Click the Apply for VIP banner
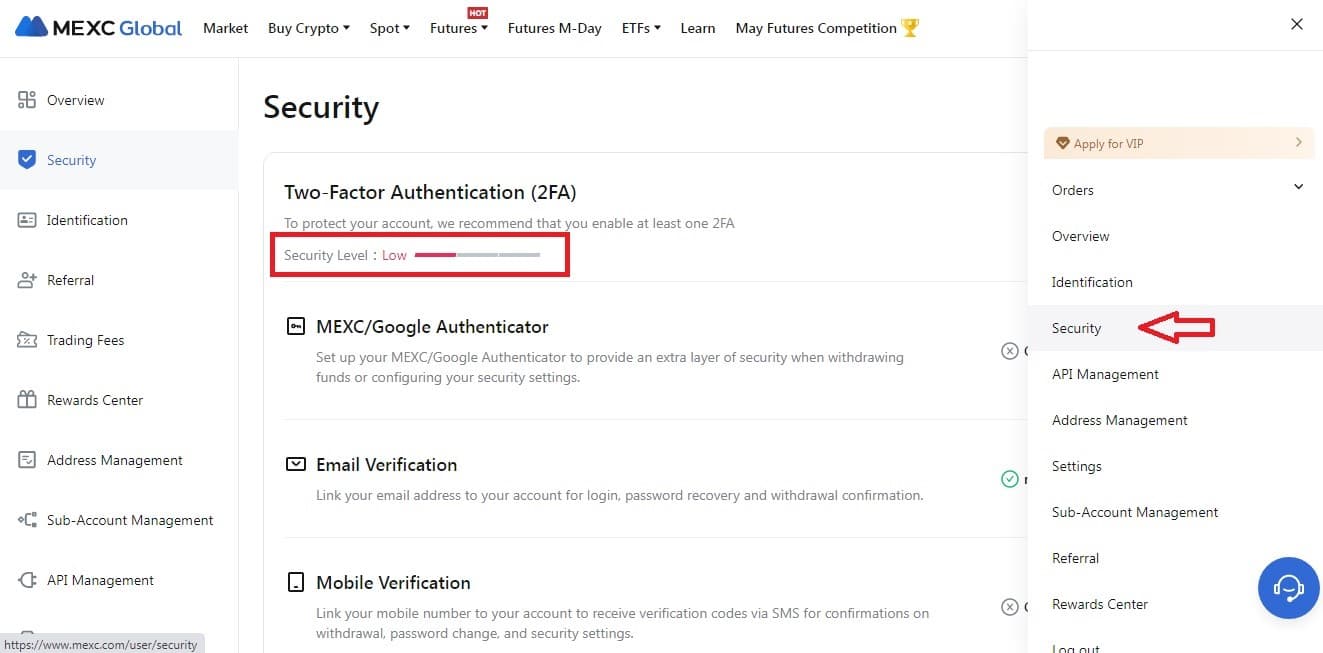The image size is (1323, 653). (1179, 143)
